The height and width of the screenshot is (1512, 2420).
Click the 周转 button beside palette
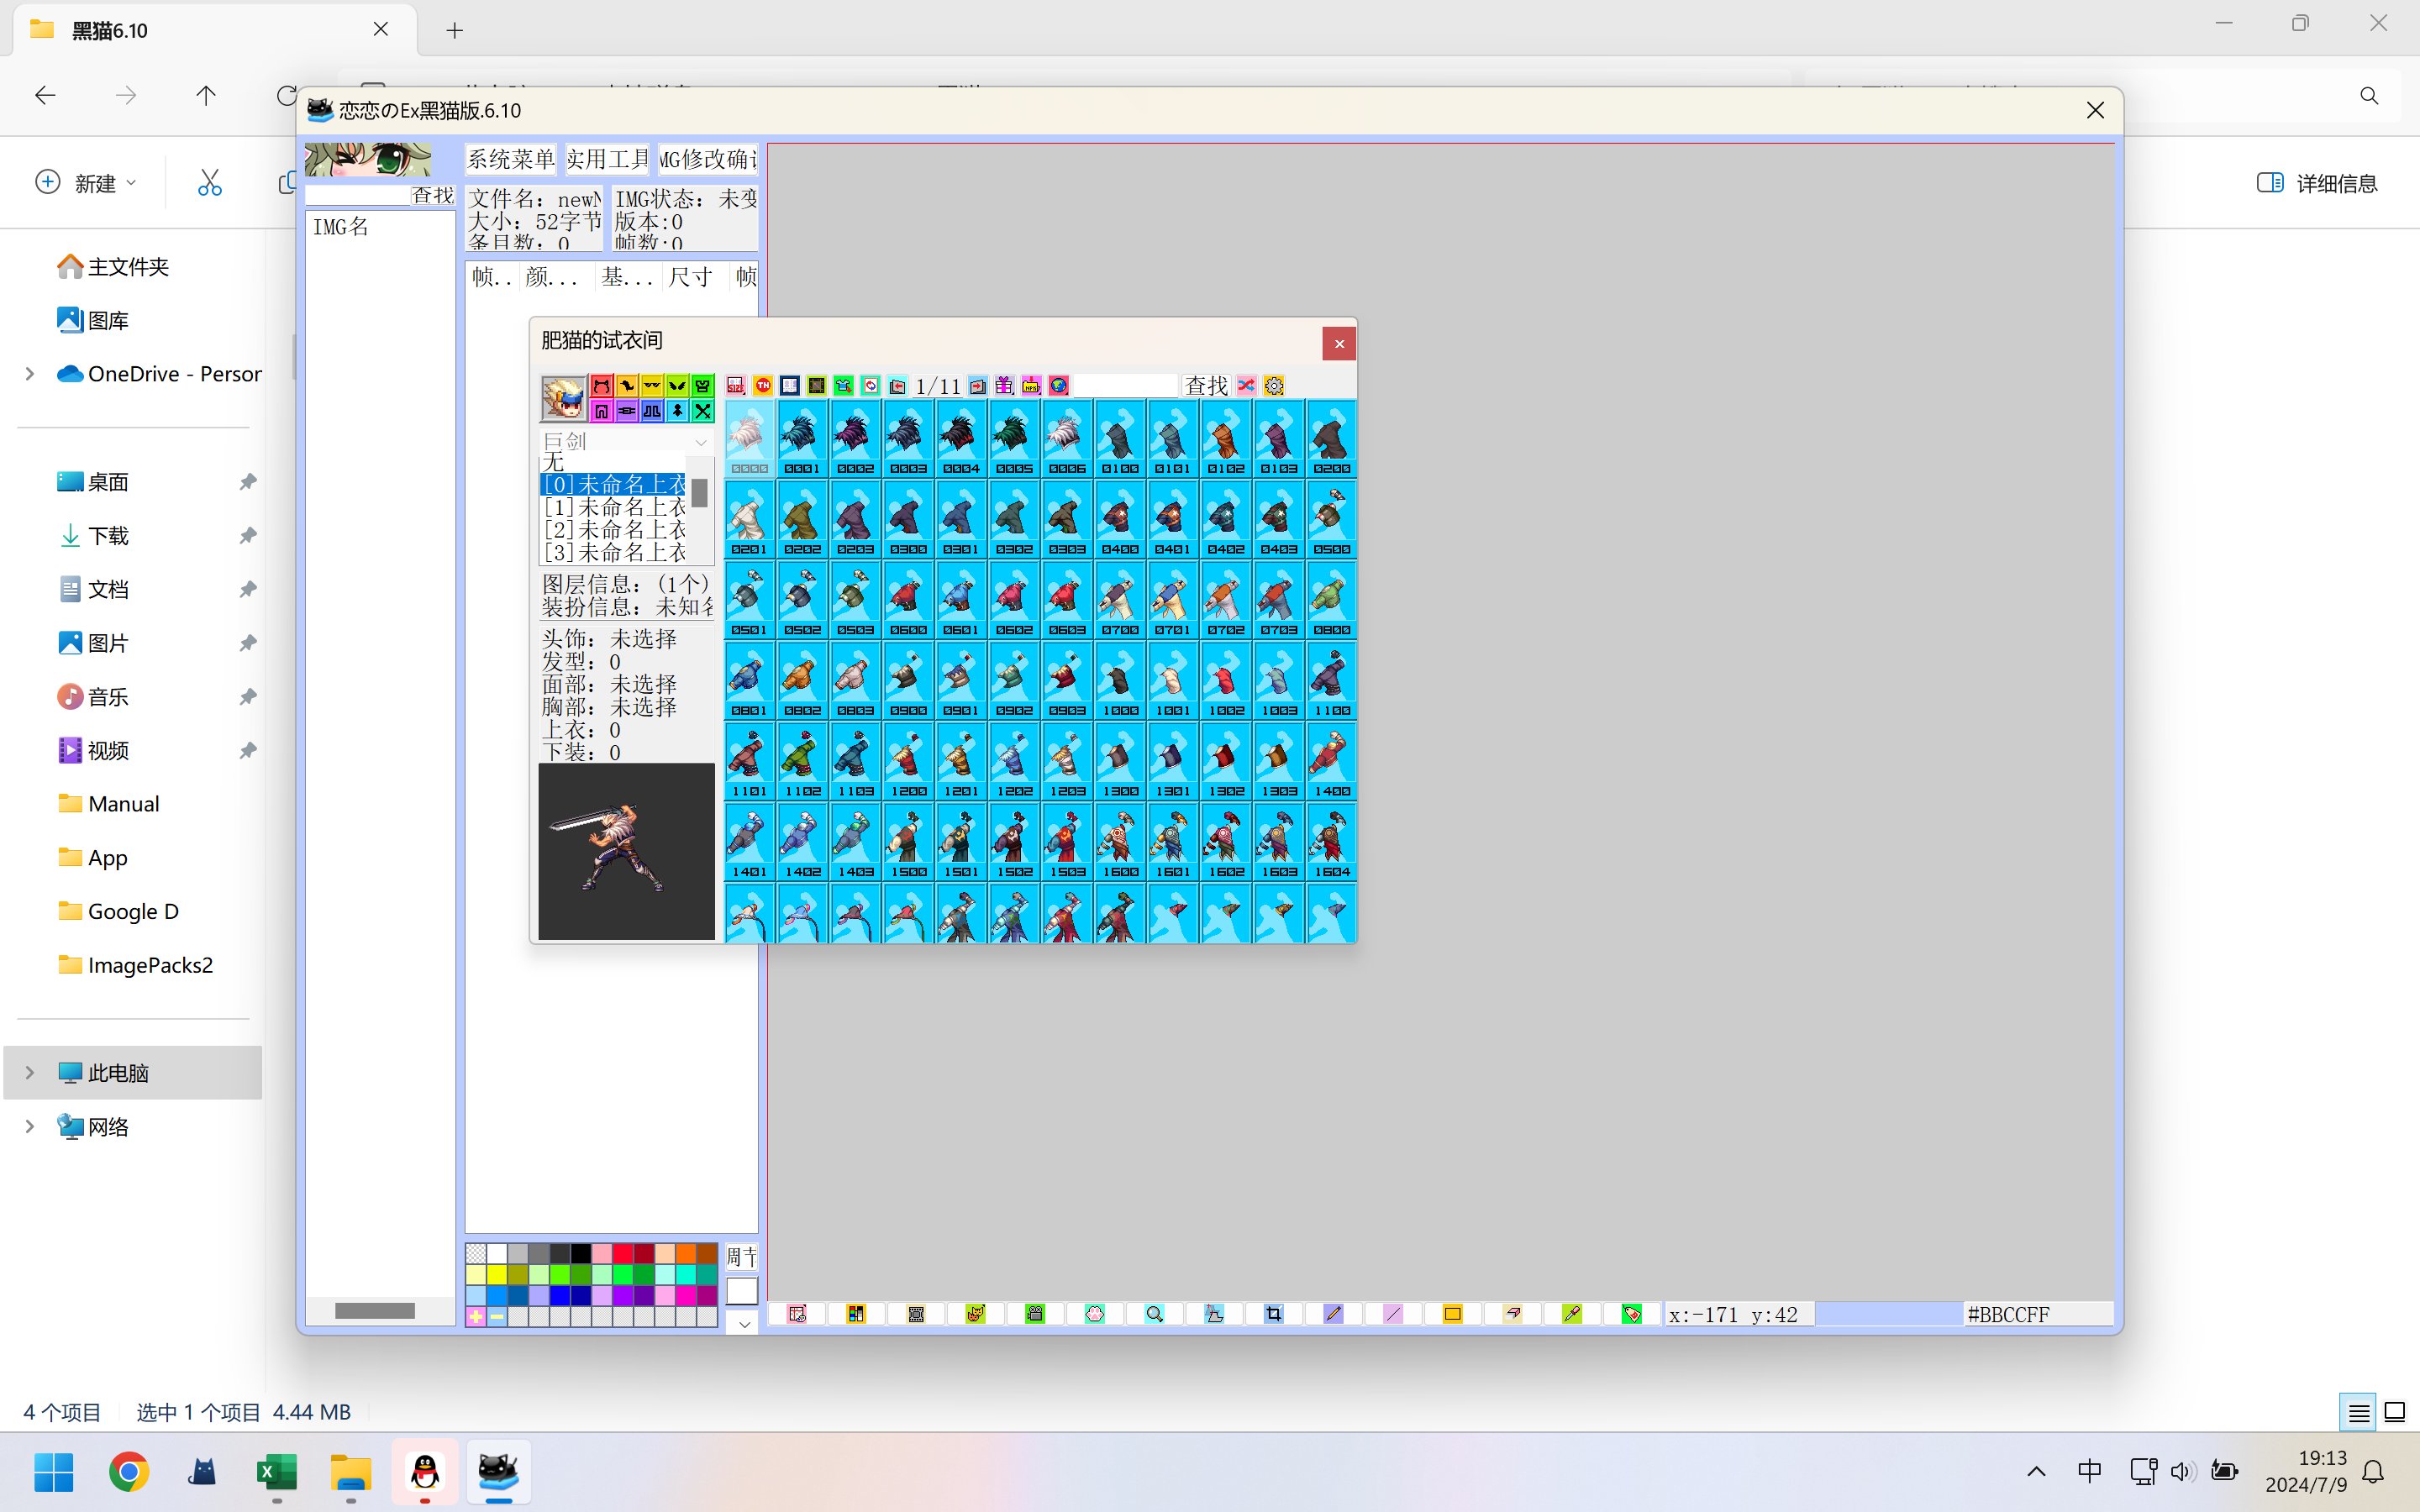[x=742, y=1256]
